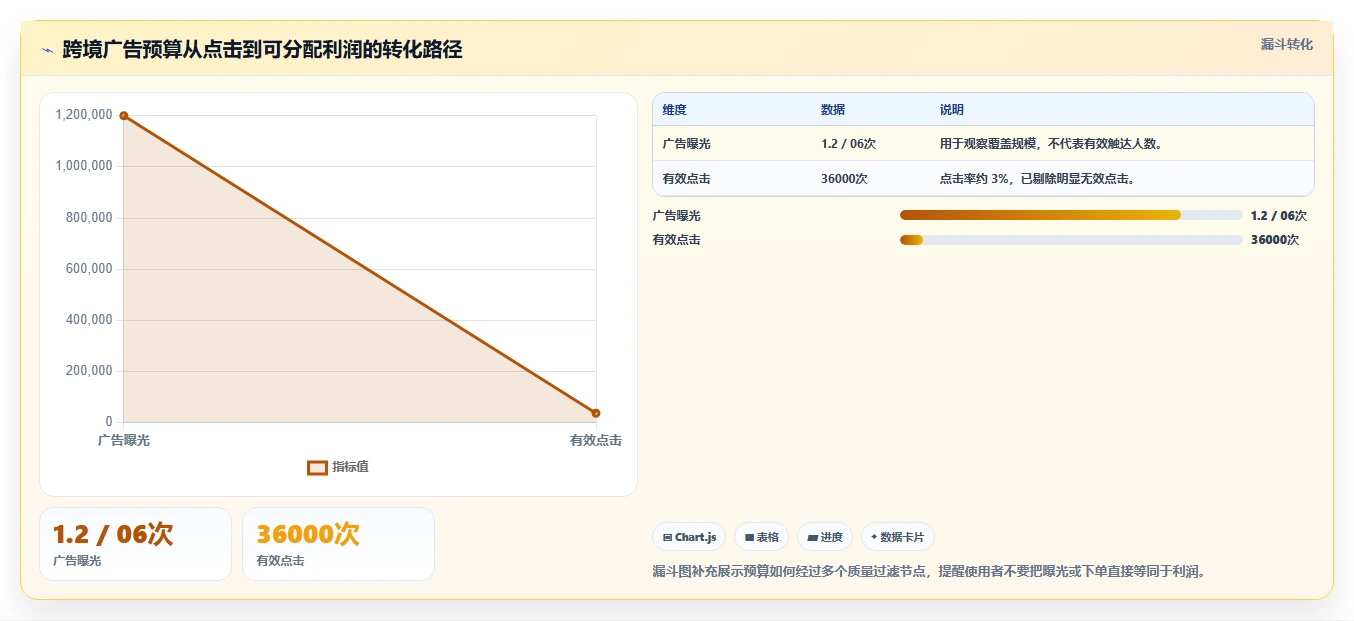Image resolution: width=1354 pixels, height=621 pixels.
Task: Click the 36000次 value beside progress bar
Action: pyautogui.click(x=1275, y=240)
